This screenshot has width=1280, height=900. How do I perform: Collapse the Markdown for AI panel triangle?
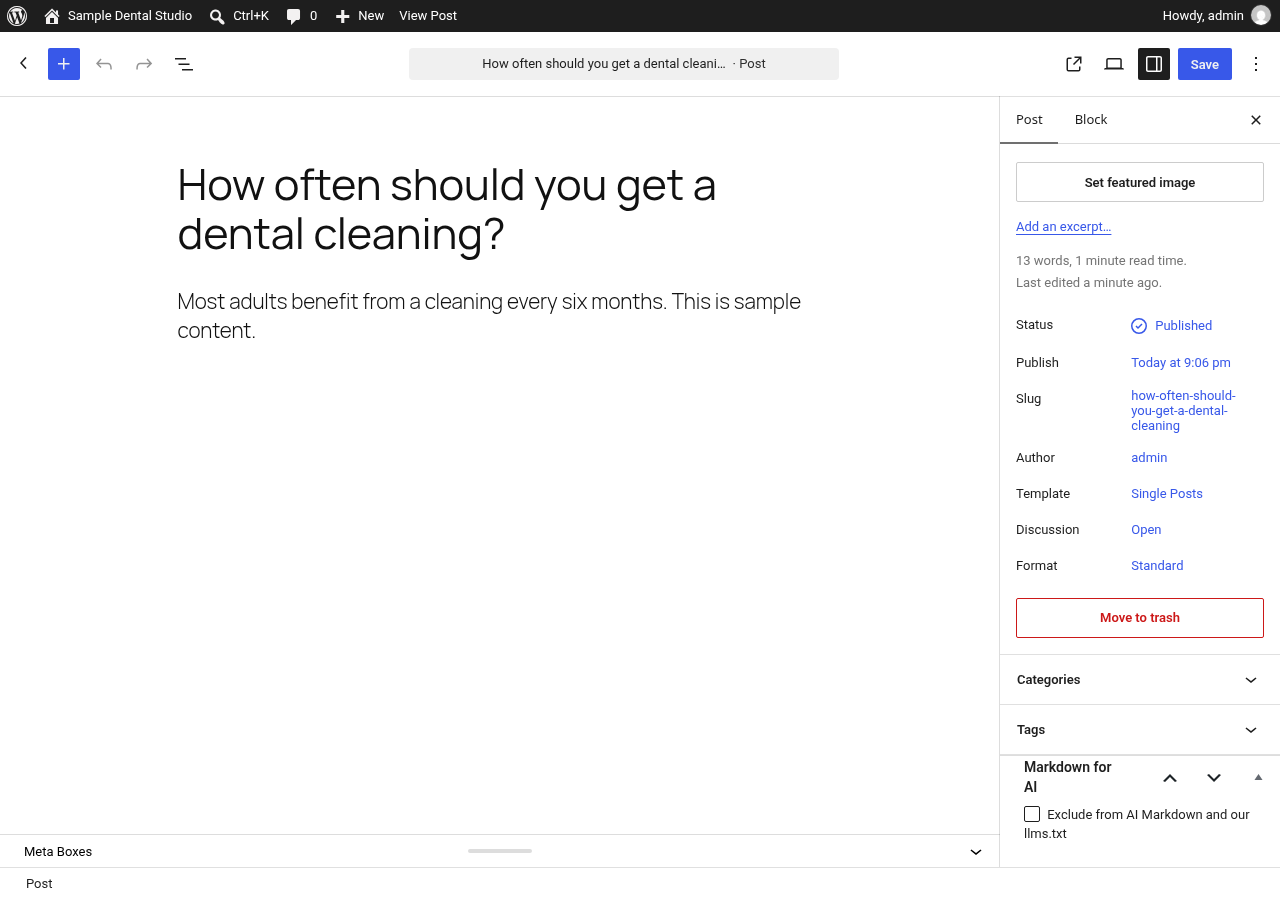click(x=1258, y=777)
